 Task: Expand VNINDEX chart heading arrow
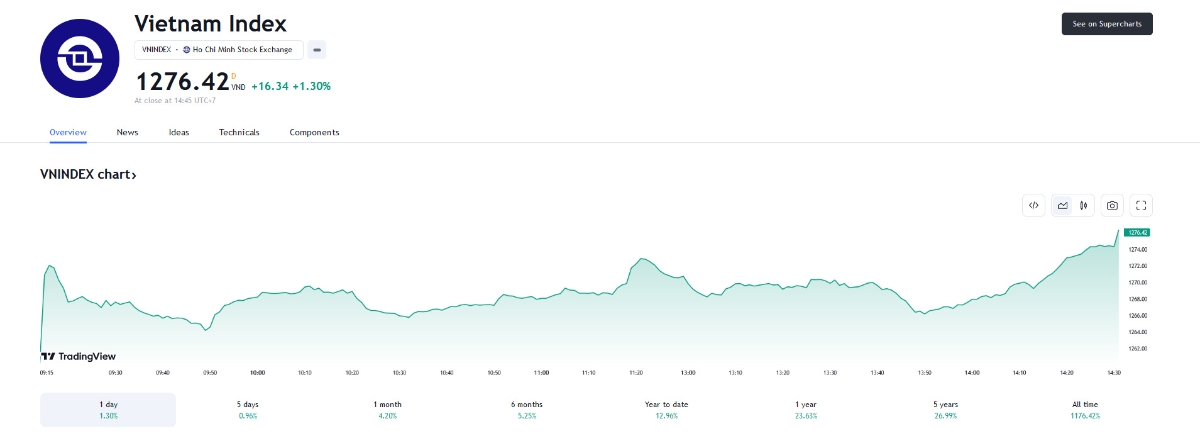pos(133,175)
